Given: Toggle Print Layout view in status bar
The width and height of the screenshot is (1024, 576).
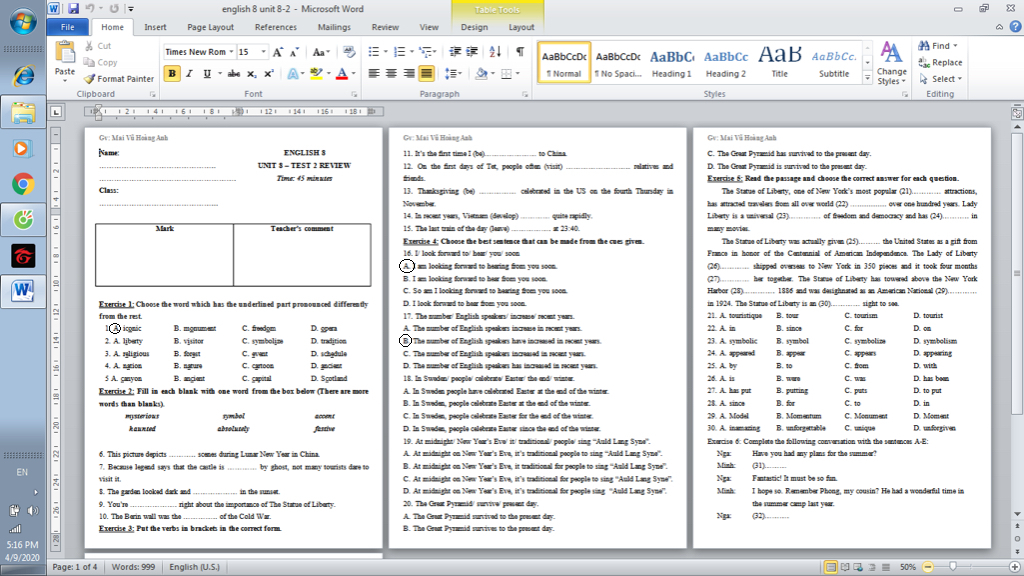Looking at the screenshot, I should (831, 567).
